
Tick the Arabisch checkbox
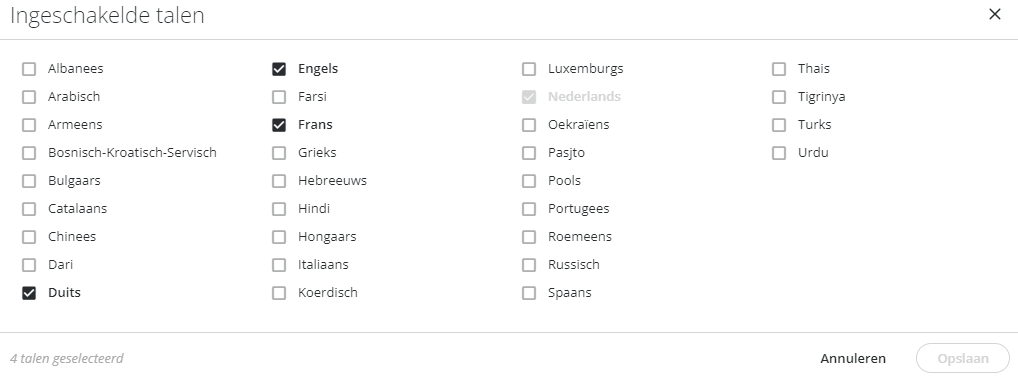pos(29,97)
